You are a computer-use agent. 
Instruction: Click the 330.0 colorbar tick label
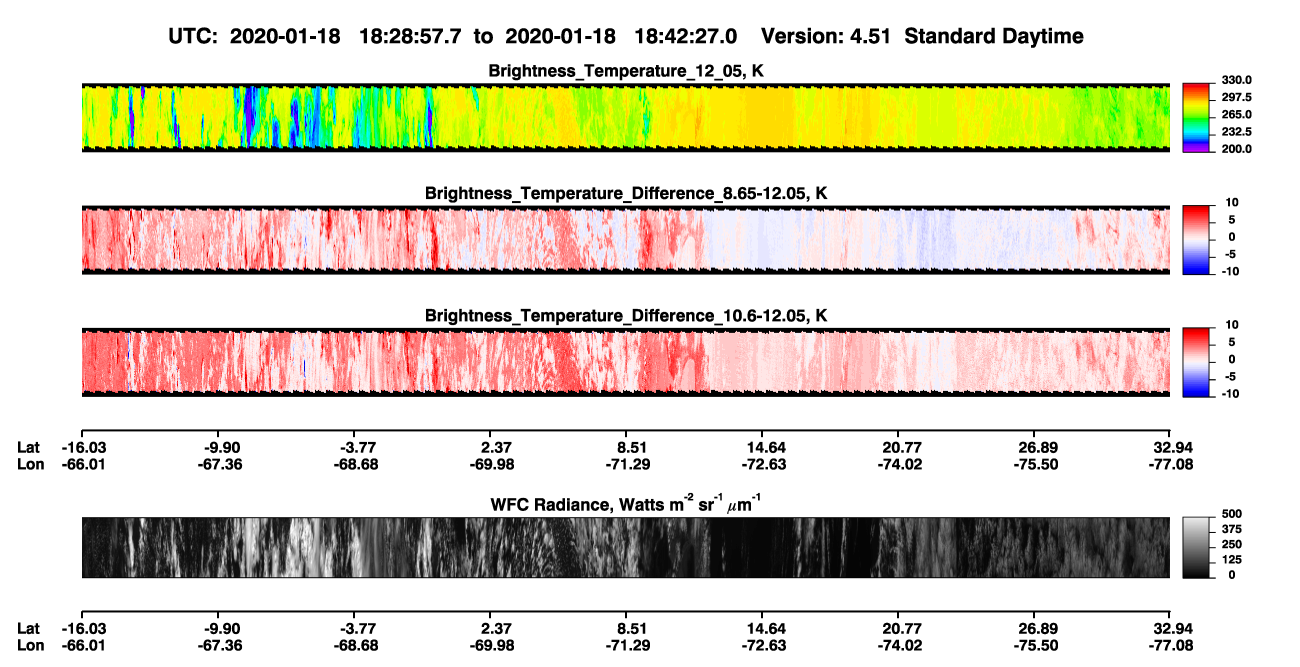pos(1236,80)
